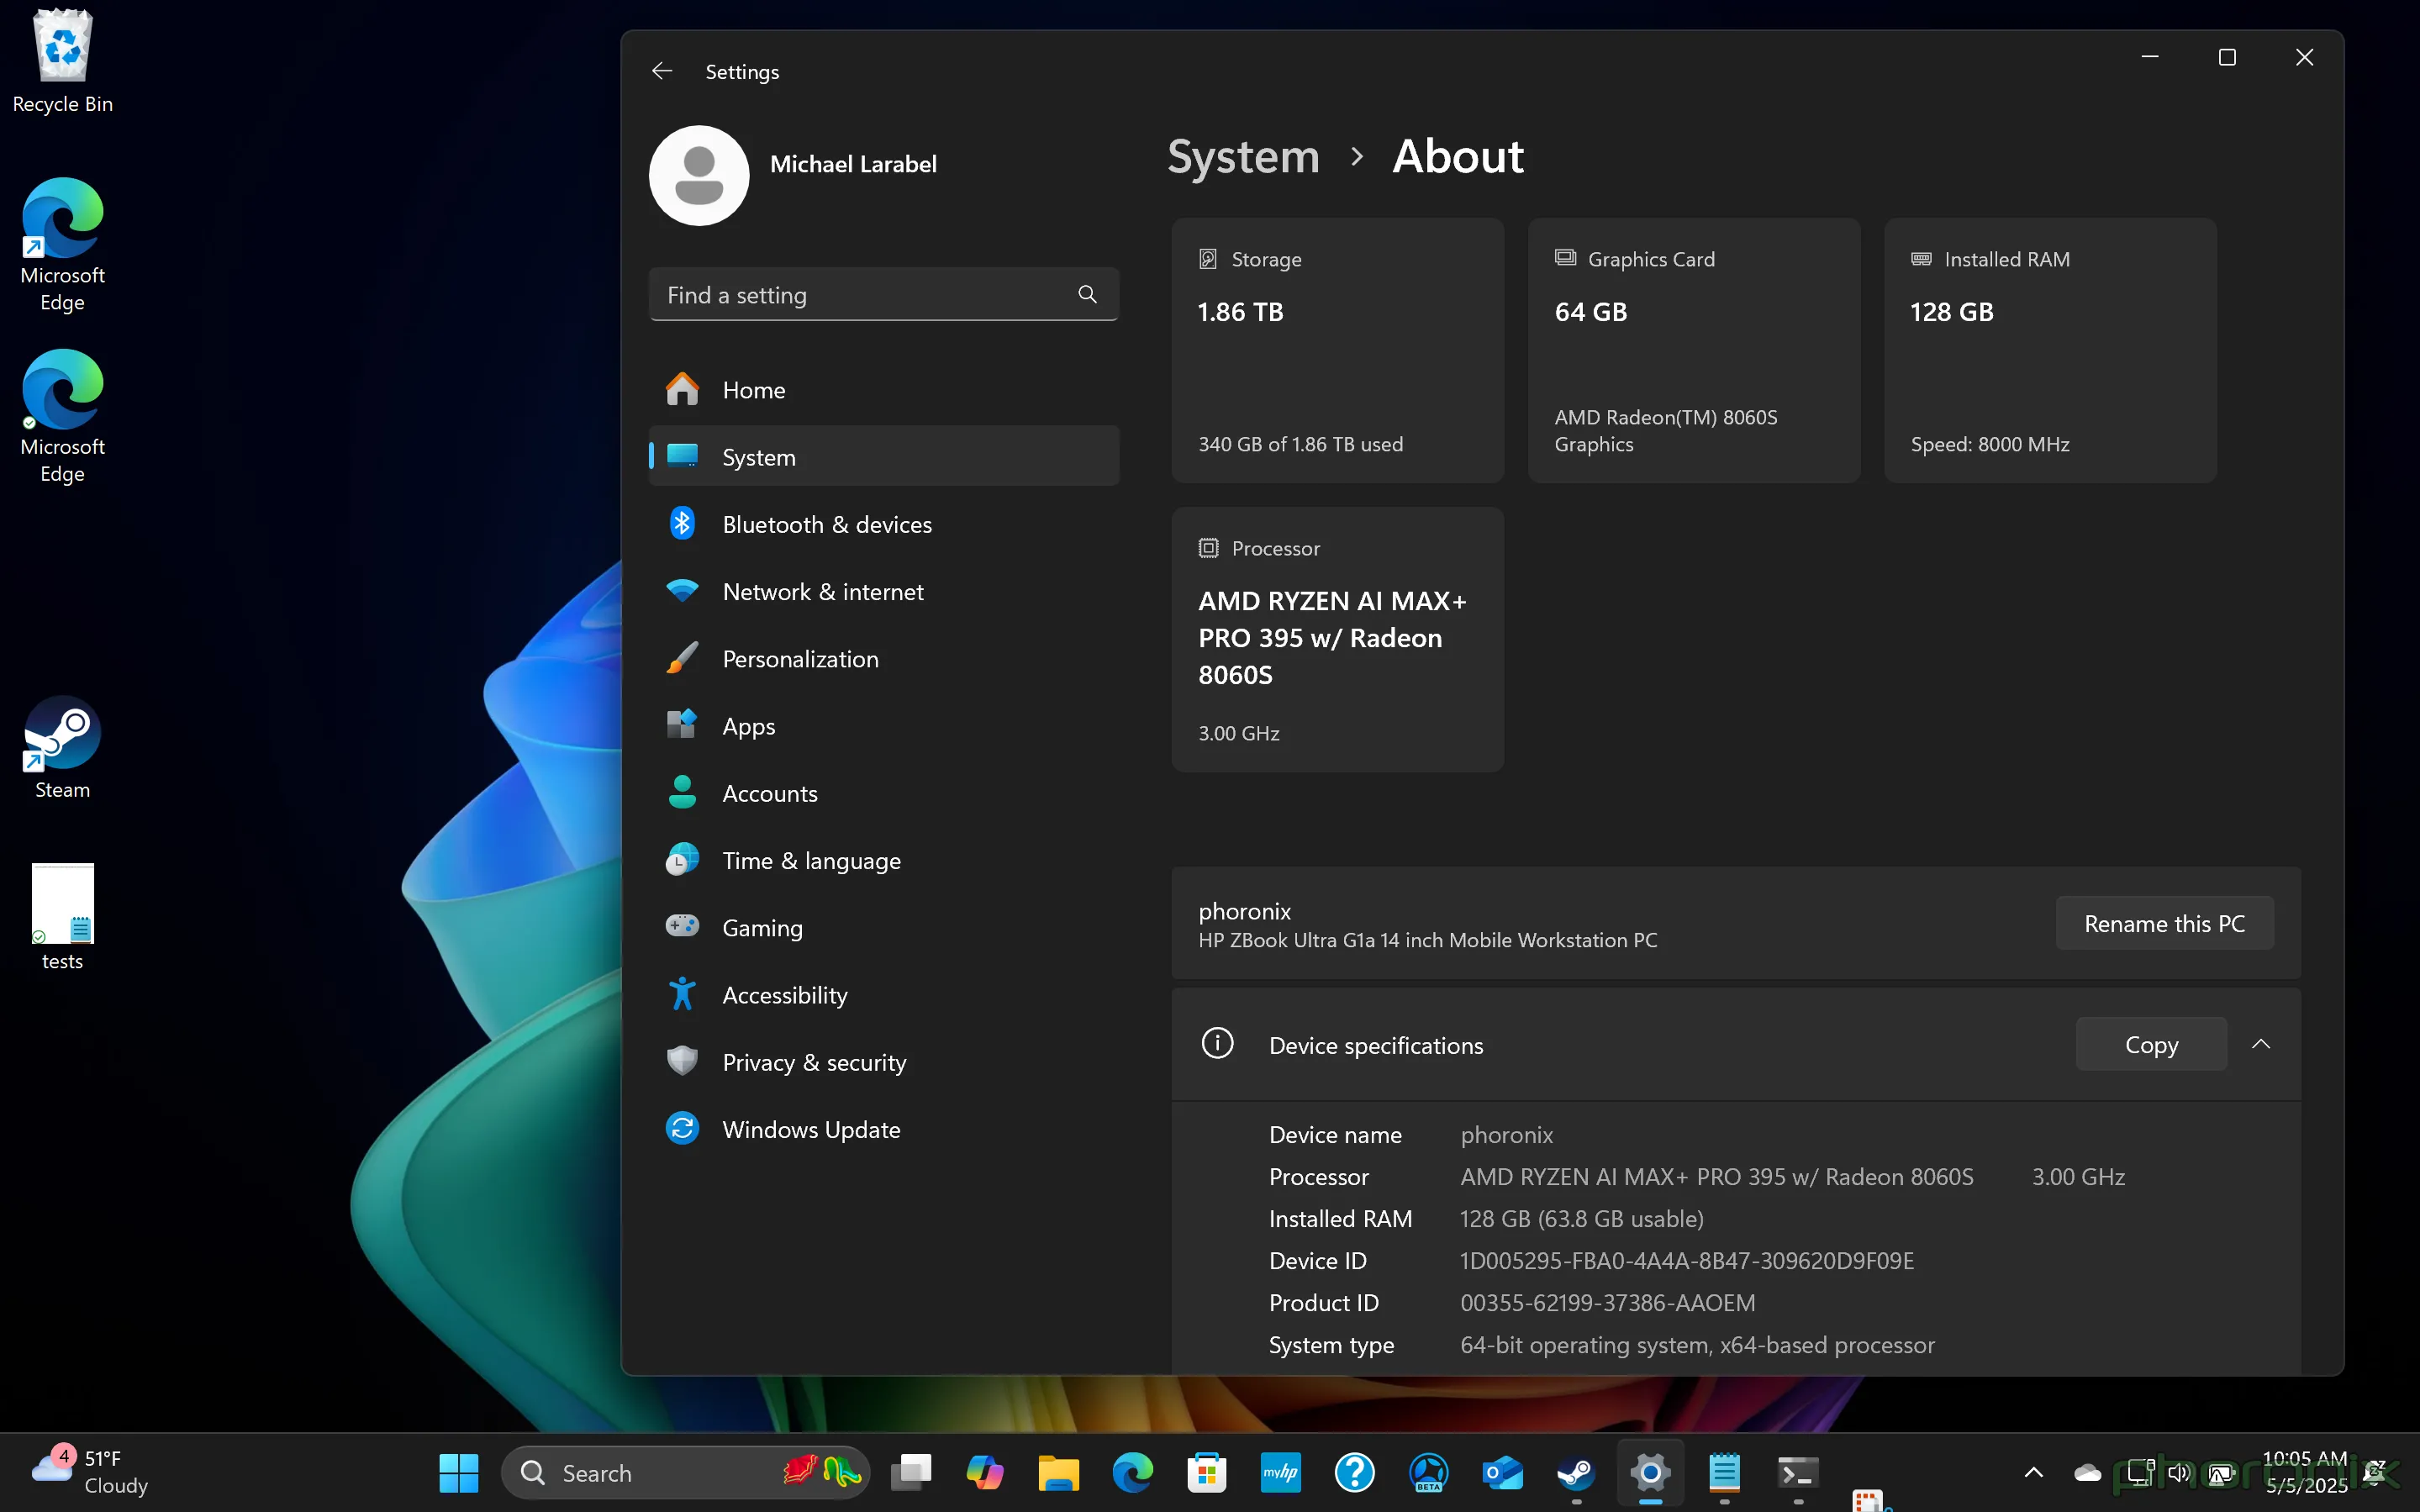Image resolution: width=2420 pixels, height=1512 pixels.
Task: Open Bluetooth & devices settings
Action: 826,524
